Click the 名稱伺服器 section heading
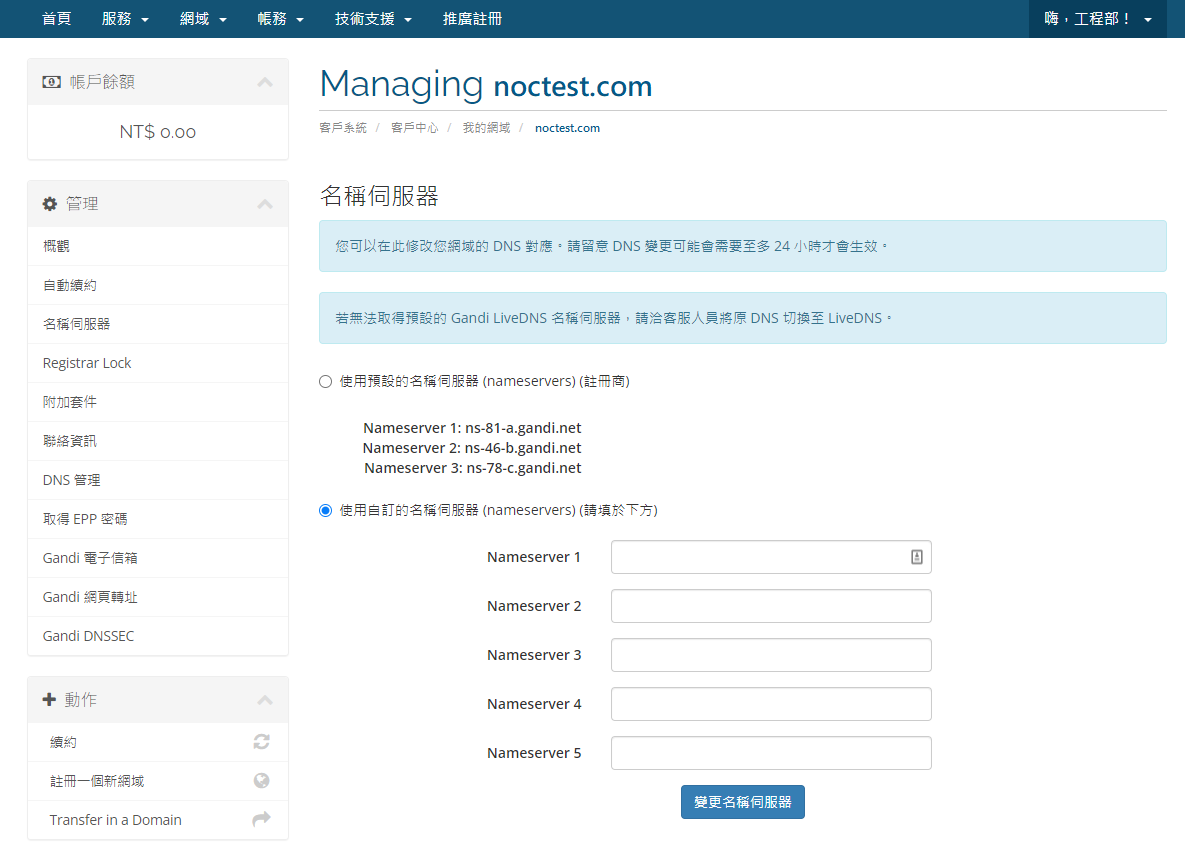Screen dimensions: 1185x847 click(x=379, y=196)
